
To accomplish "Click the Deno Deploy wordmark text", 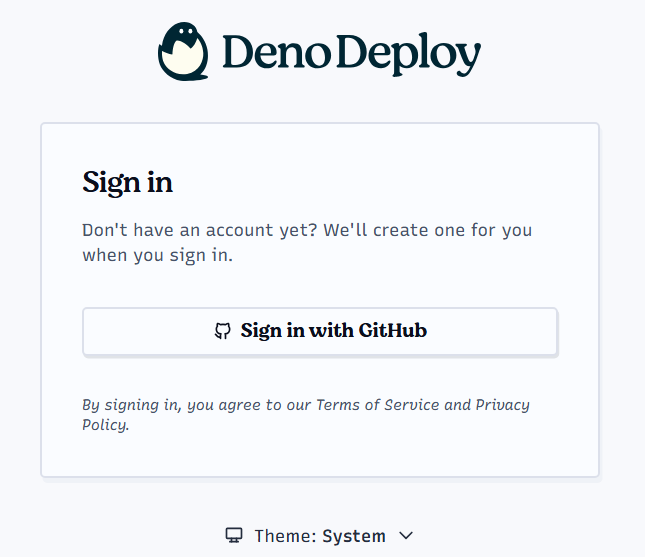I will coord(352,54).
